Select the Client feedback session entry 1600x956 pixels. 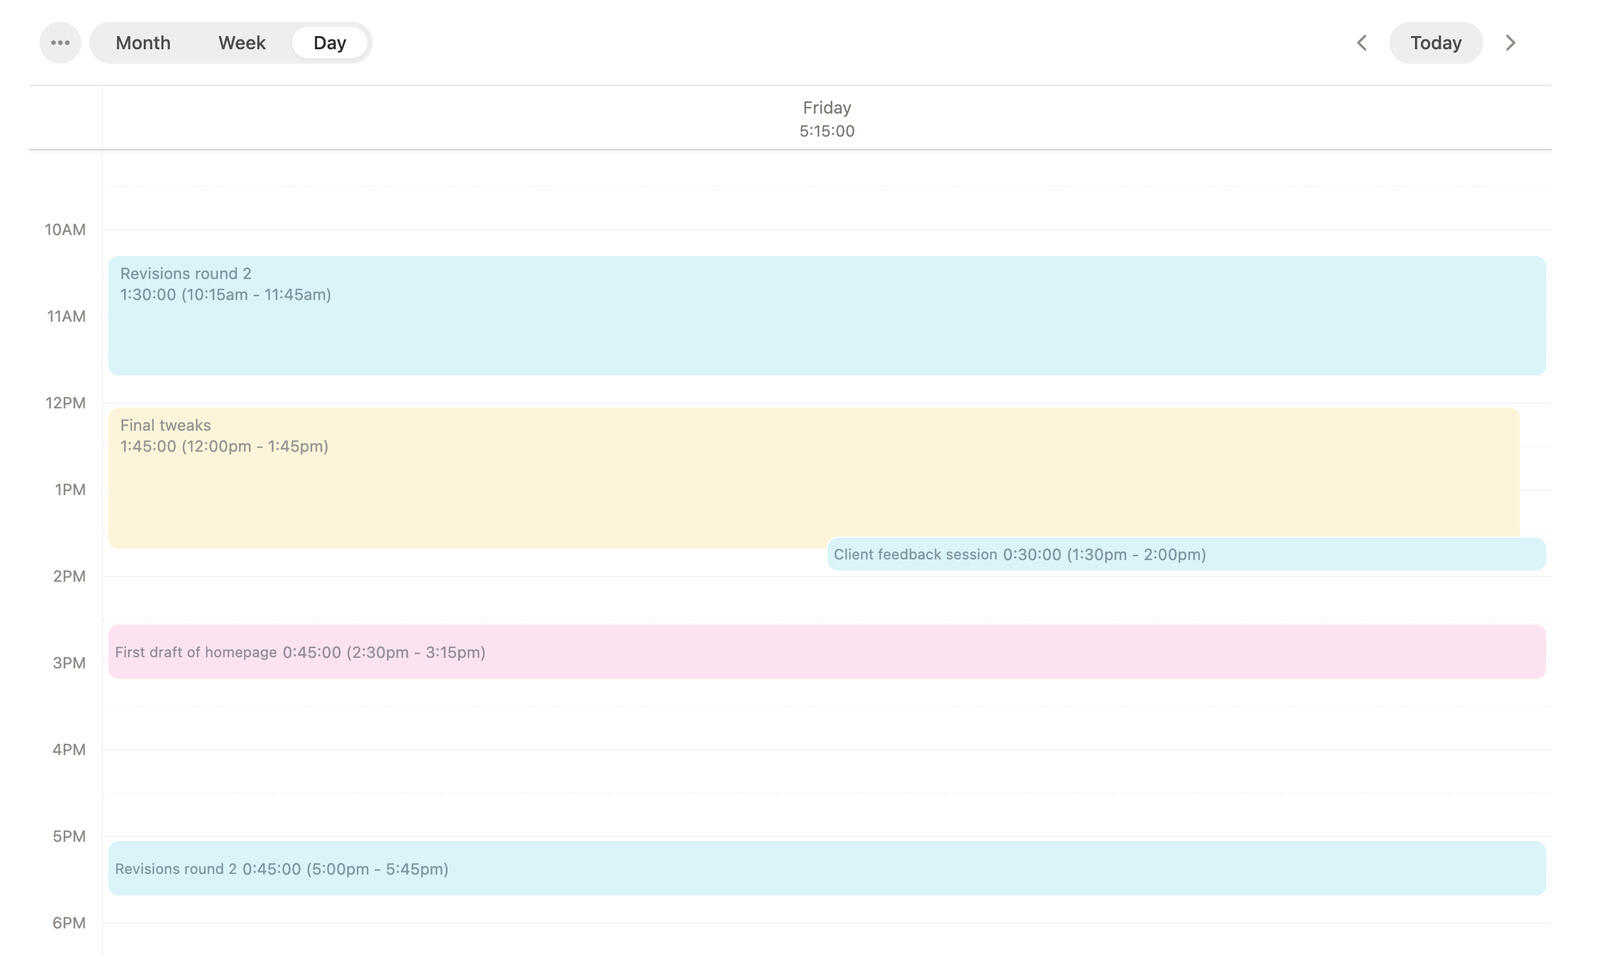point(1185,554)
